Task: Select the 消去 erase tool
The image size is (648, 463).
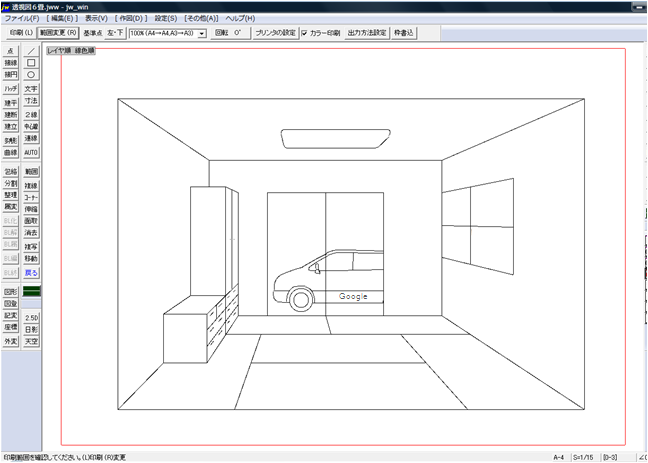Action: click(32, 232)
